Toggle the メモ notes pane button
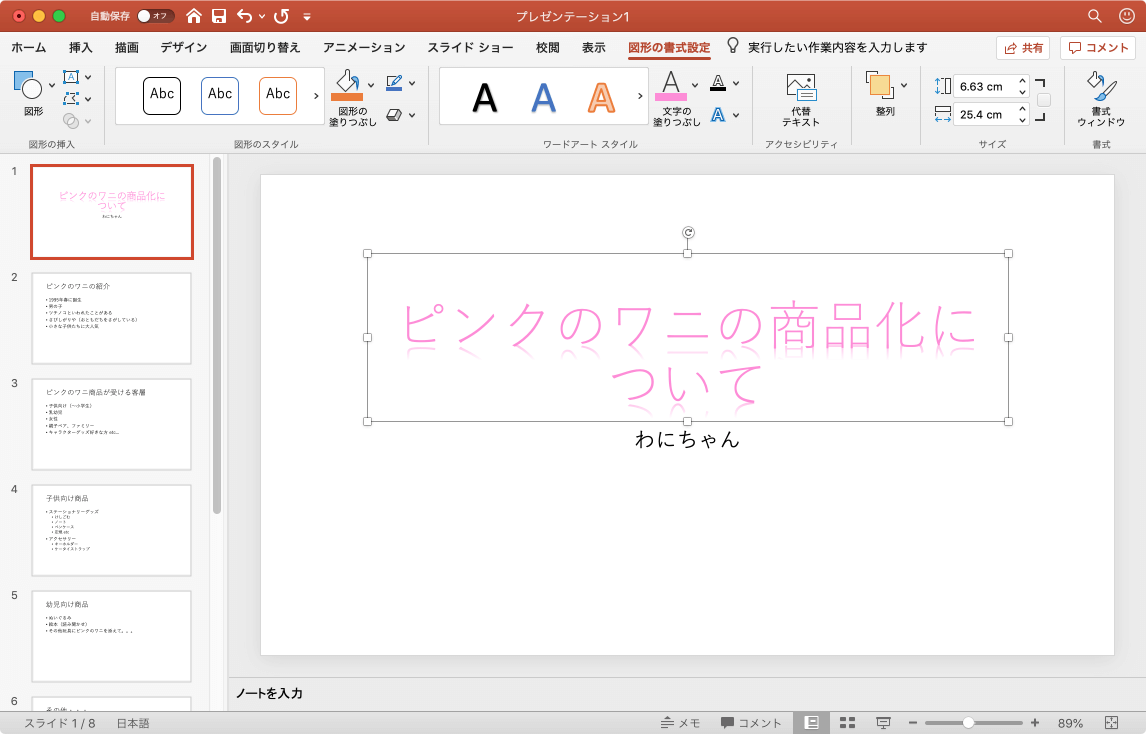This screenshot has width=1146, height=734. pos(680,723)
